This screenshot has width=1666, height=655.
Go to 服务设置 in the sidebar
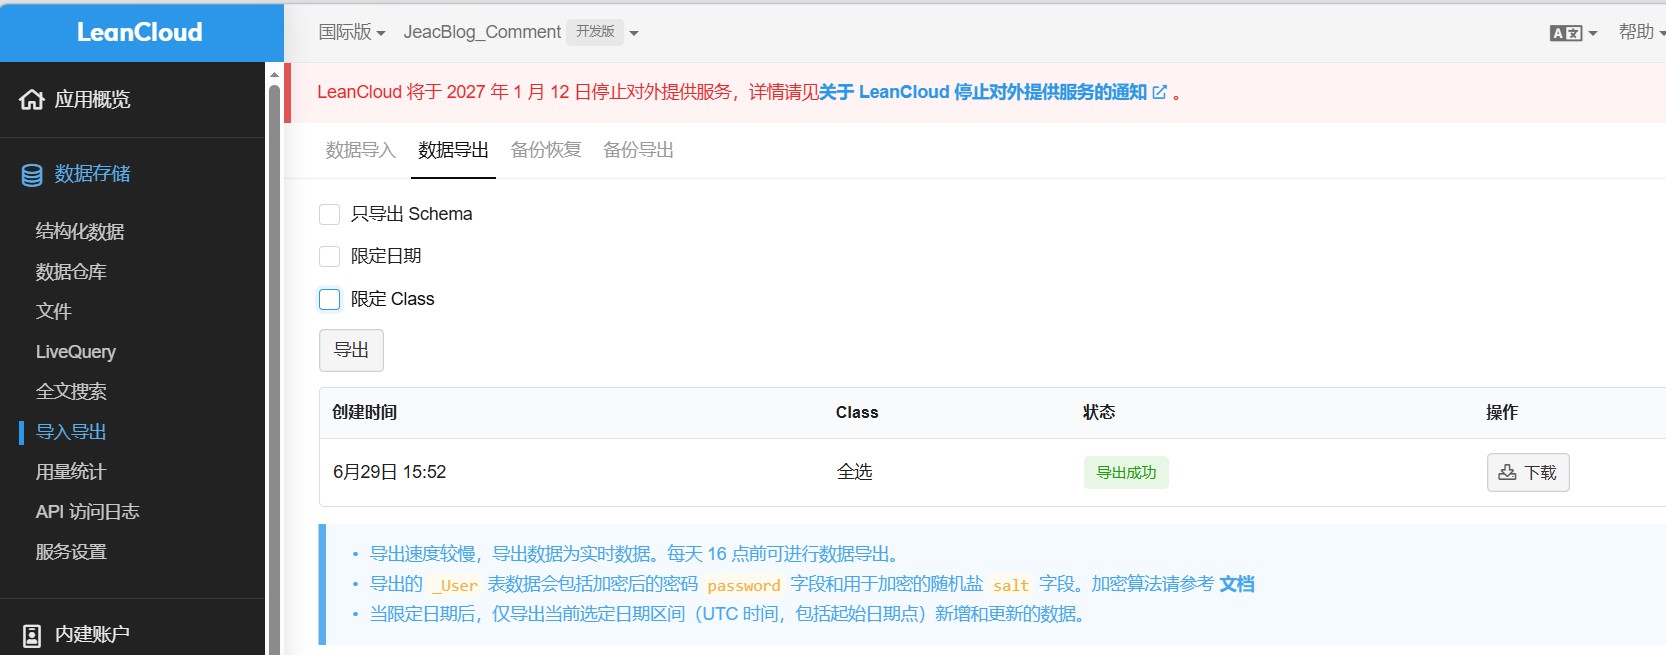pyautogui.click(x=71, y=552)
